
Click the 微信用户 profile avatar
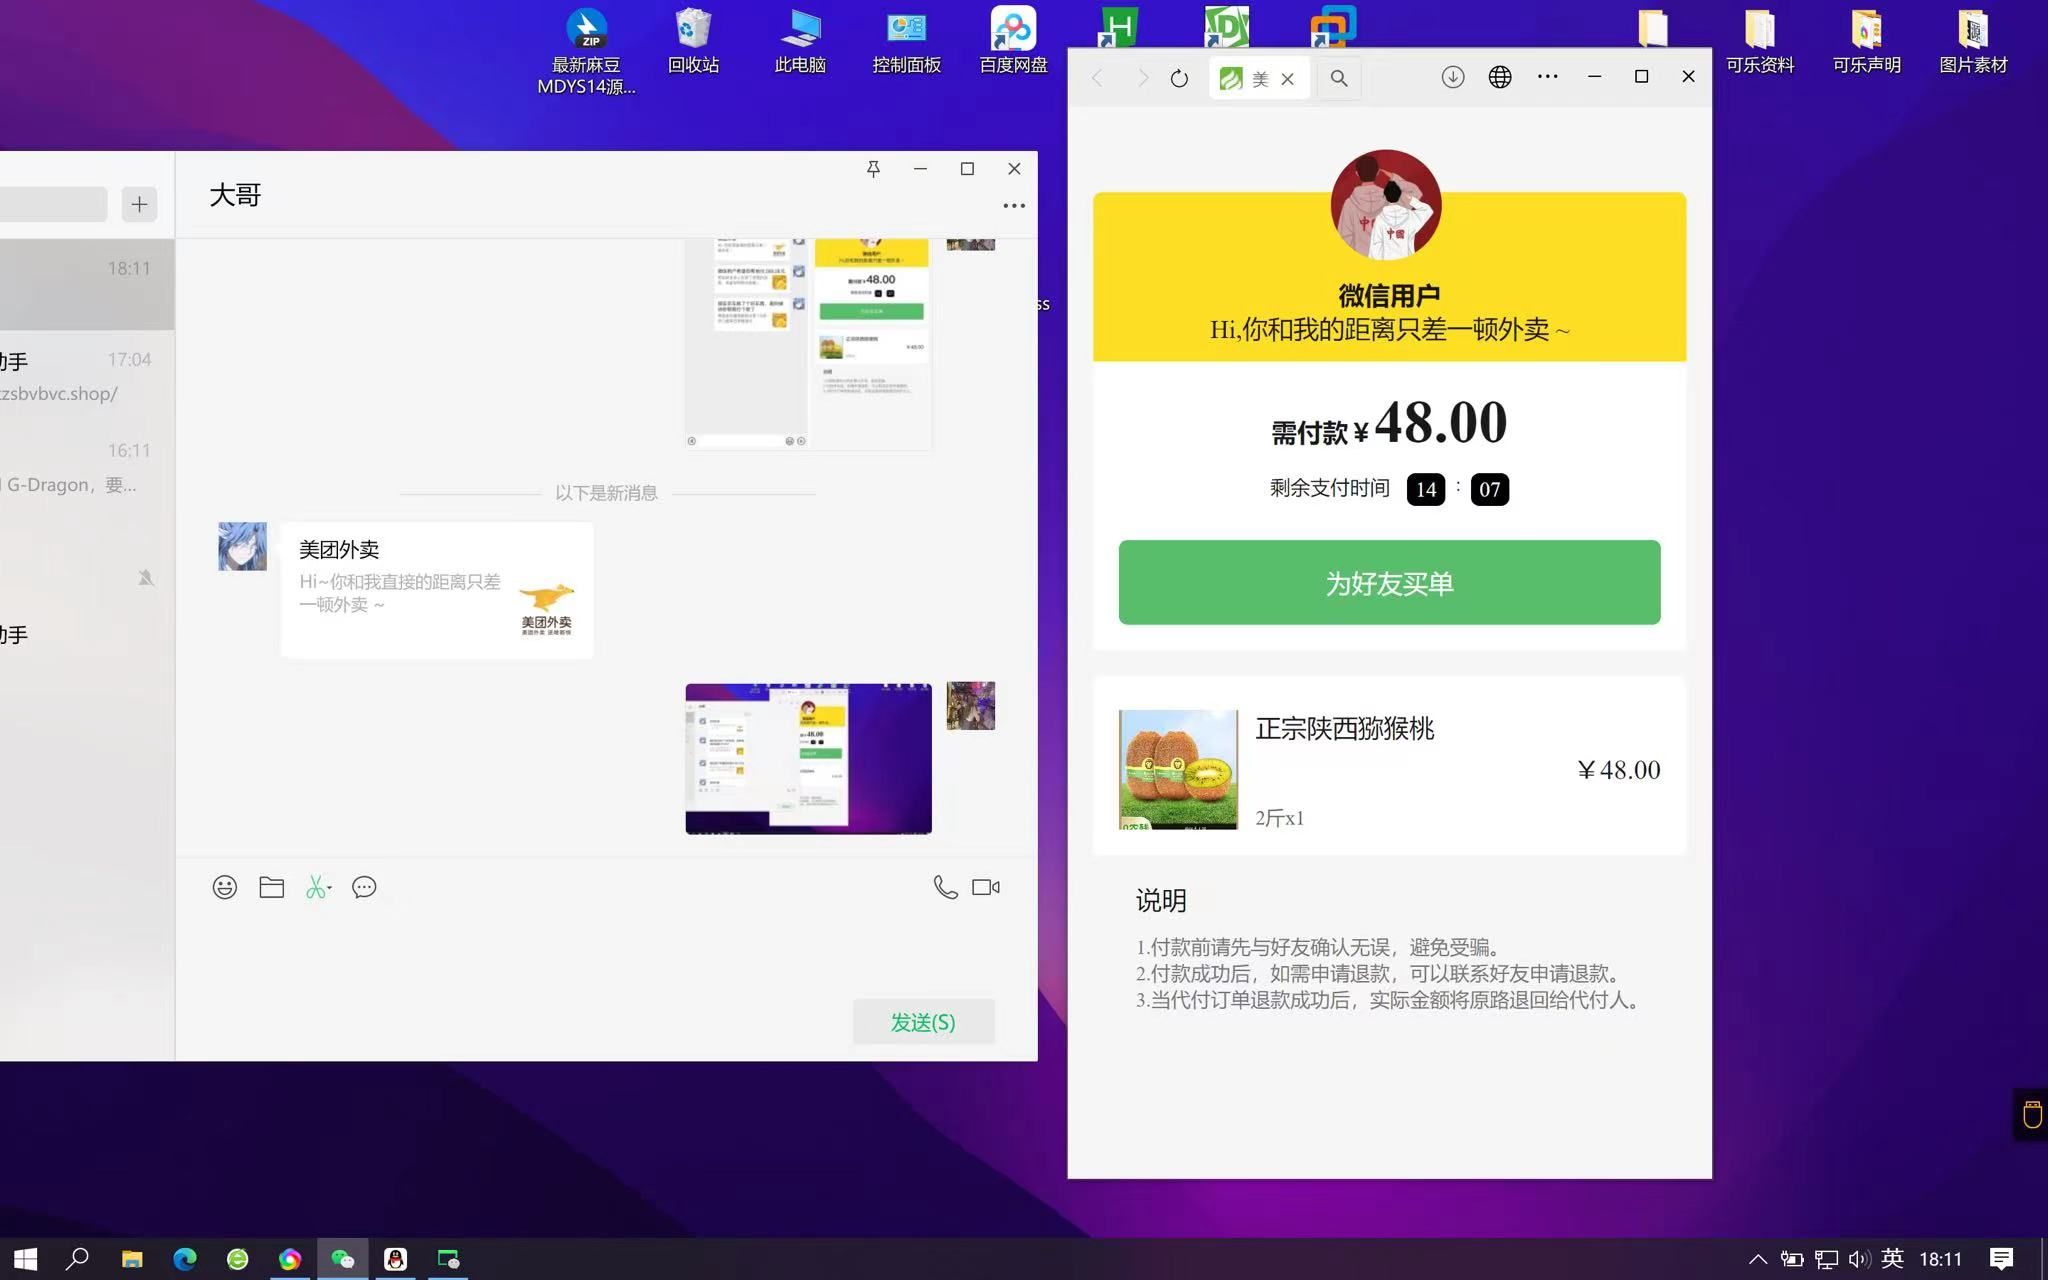coord(1386,205)
